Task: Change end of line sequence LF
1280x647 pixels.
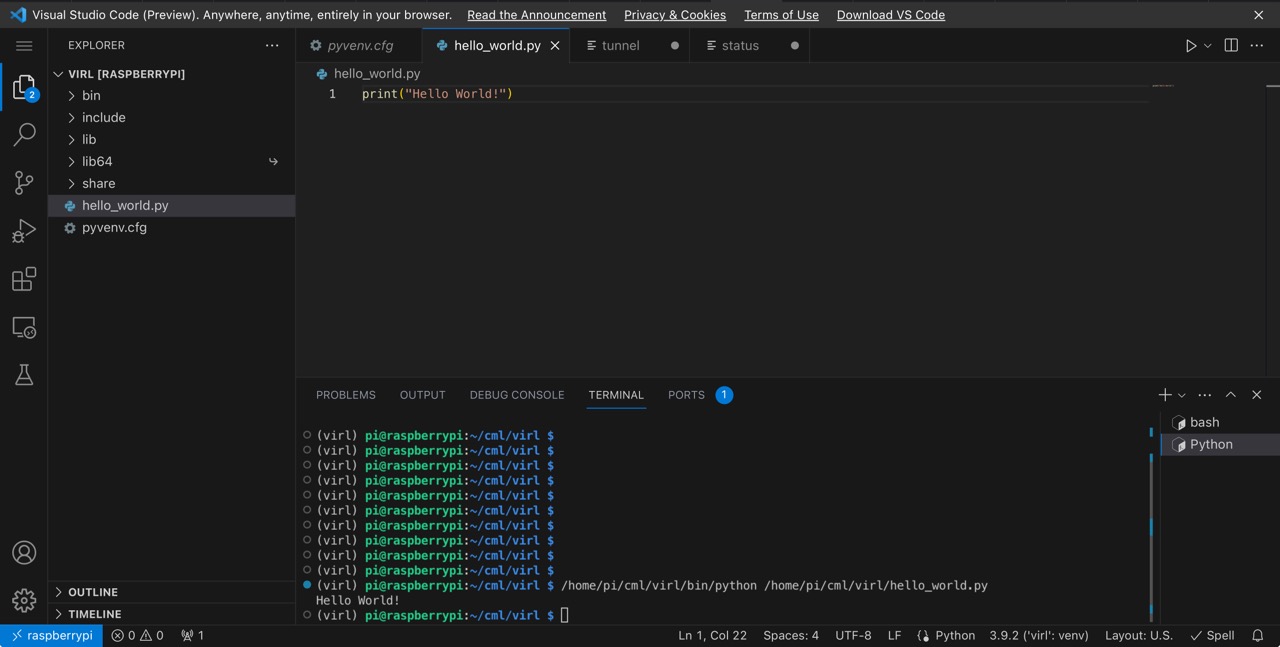Action: pyautogui.click(x=894, y=636)
